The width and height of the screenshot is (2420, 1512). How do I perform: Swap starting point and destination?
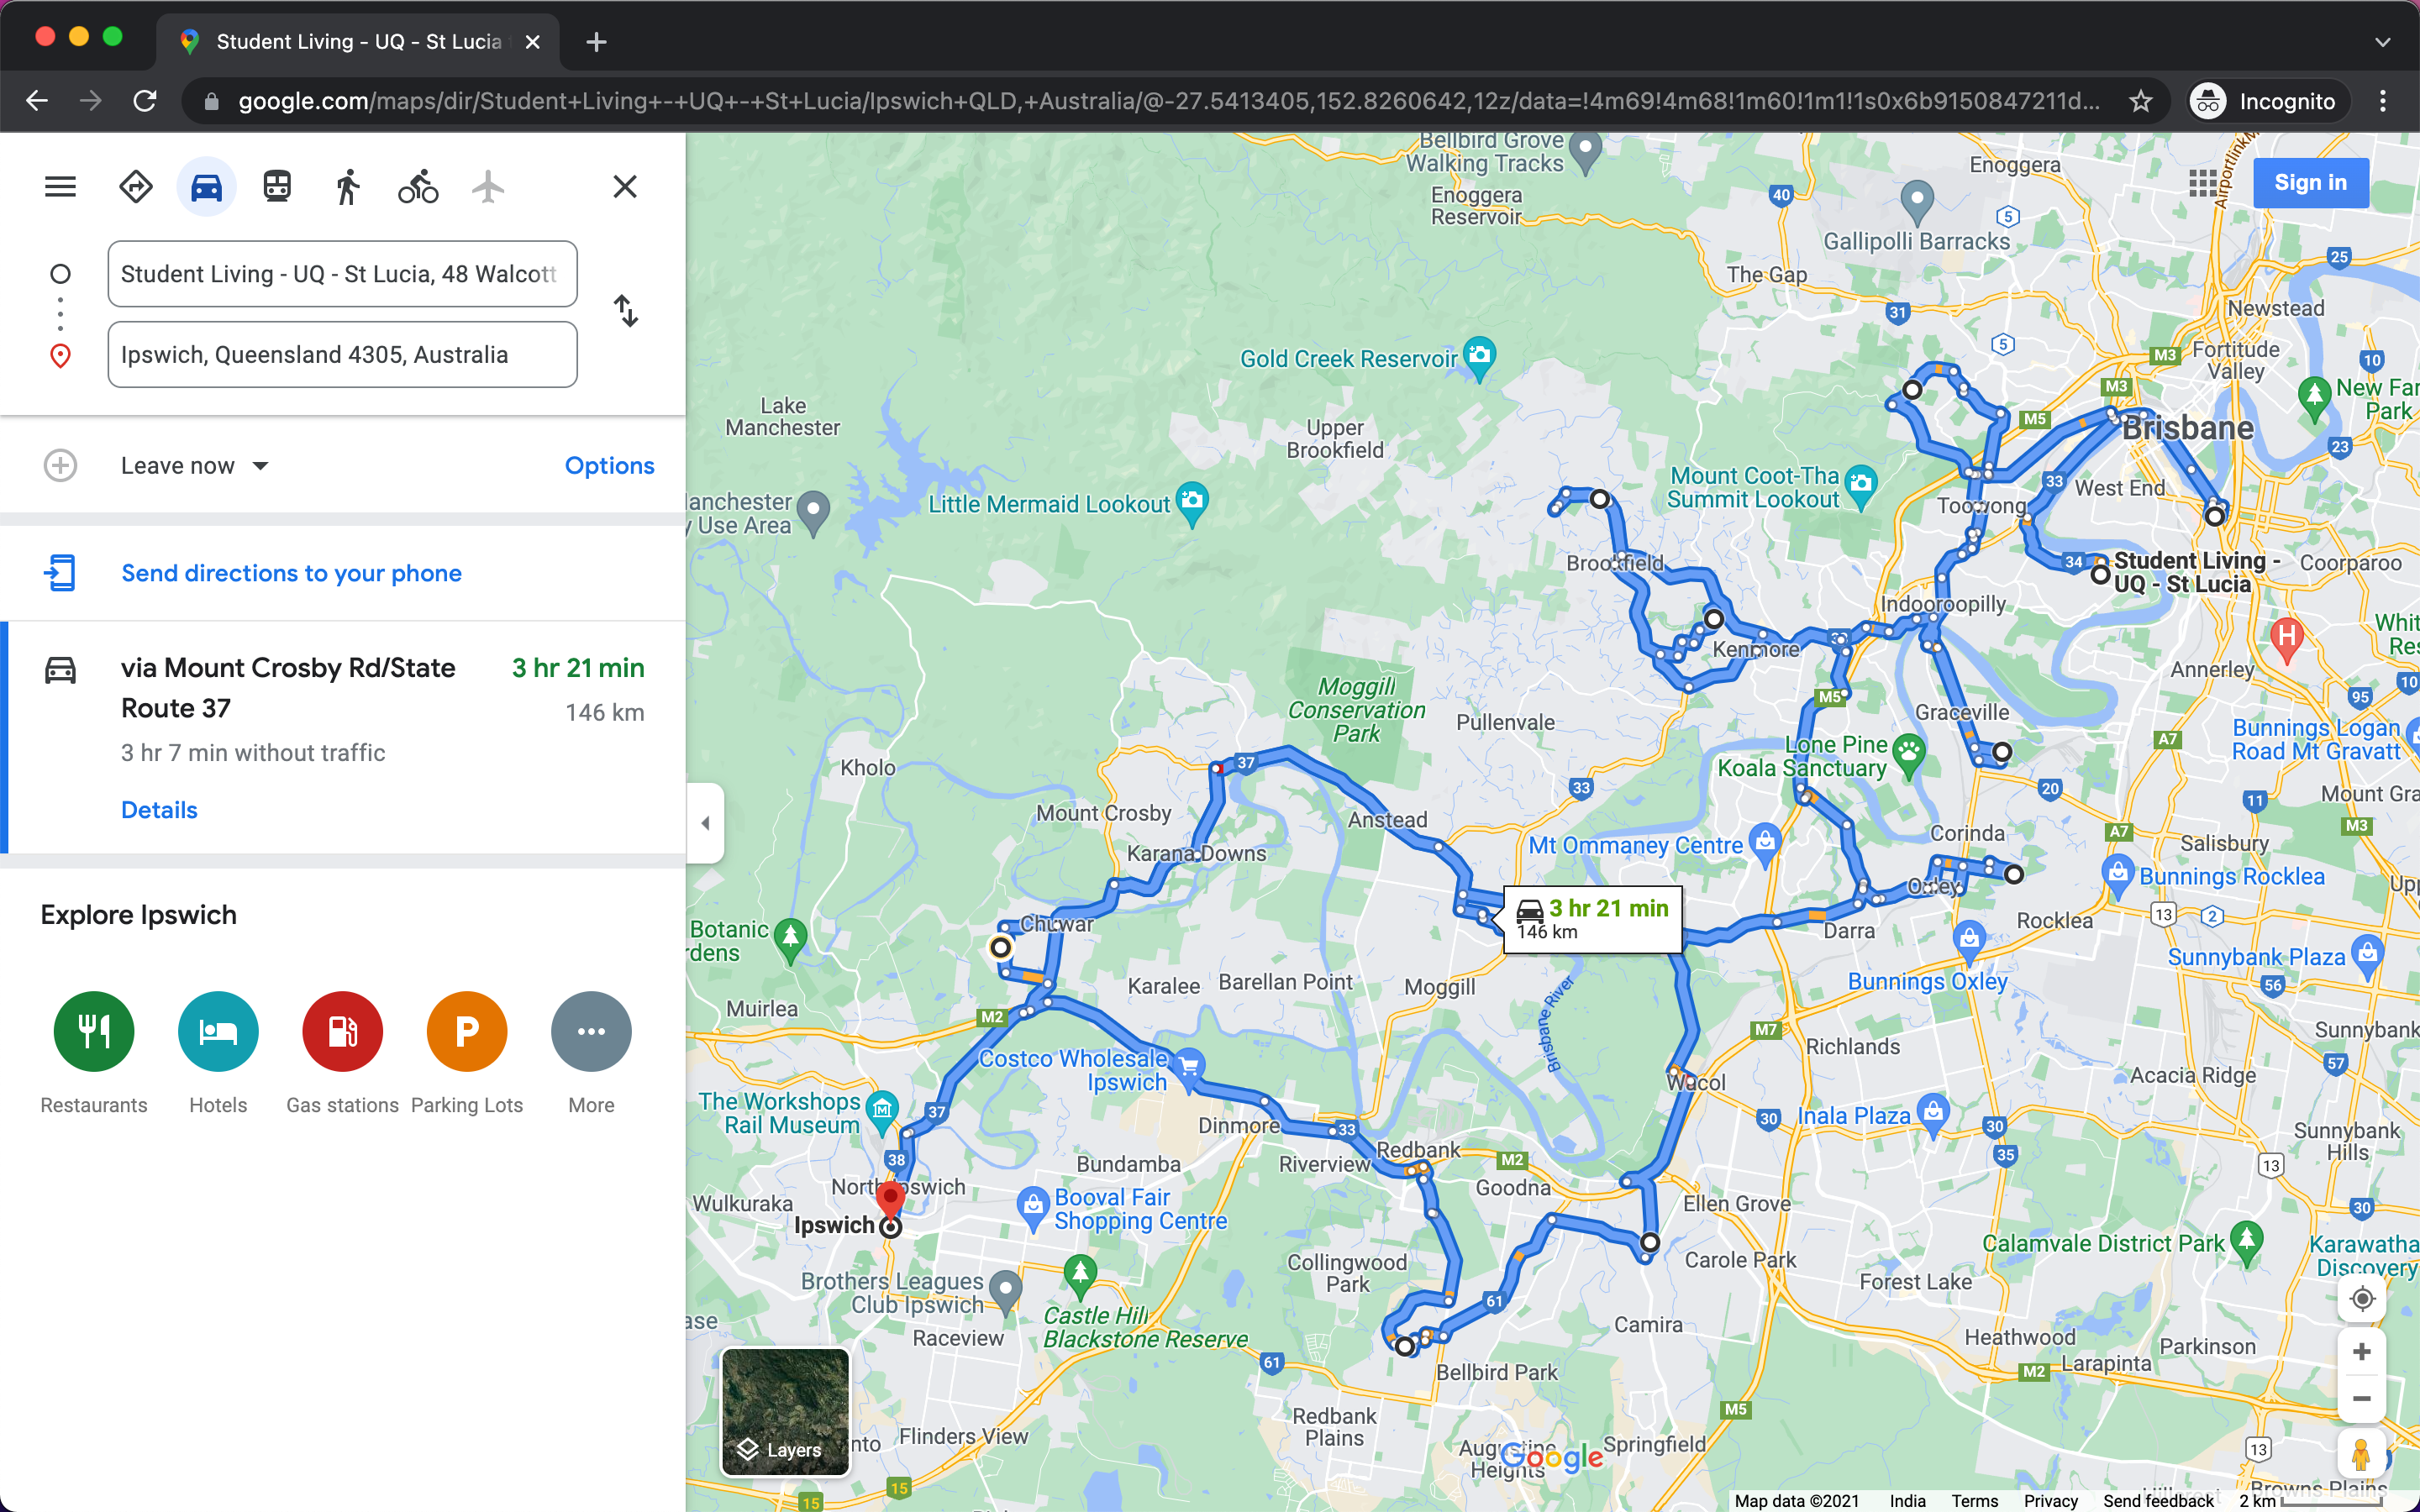coord(626,311)
